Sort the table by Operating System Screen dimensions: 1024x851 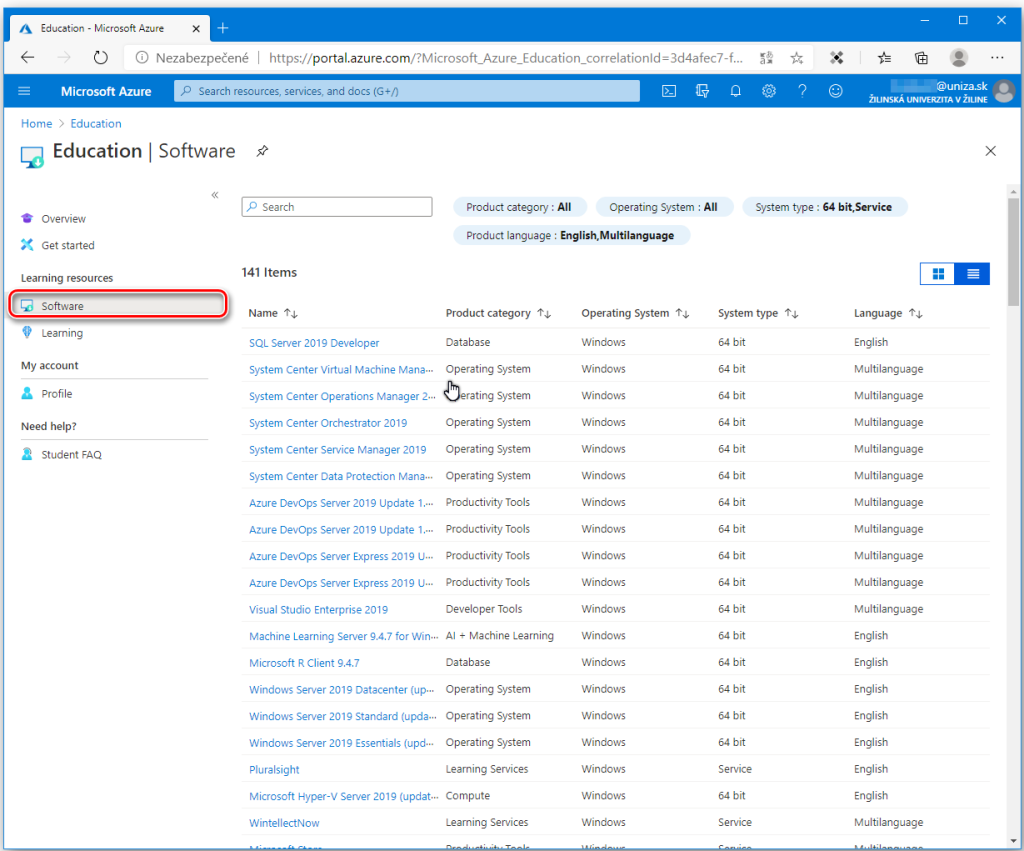[x=635, y=313]
